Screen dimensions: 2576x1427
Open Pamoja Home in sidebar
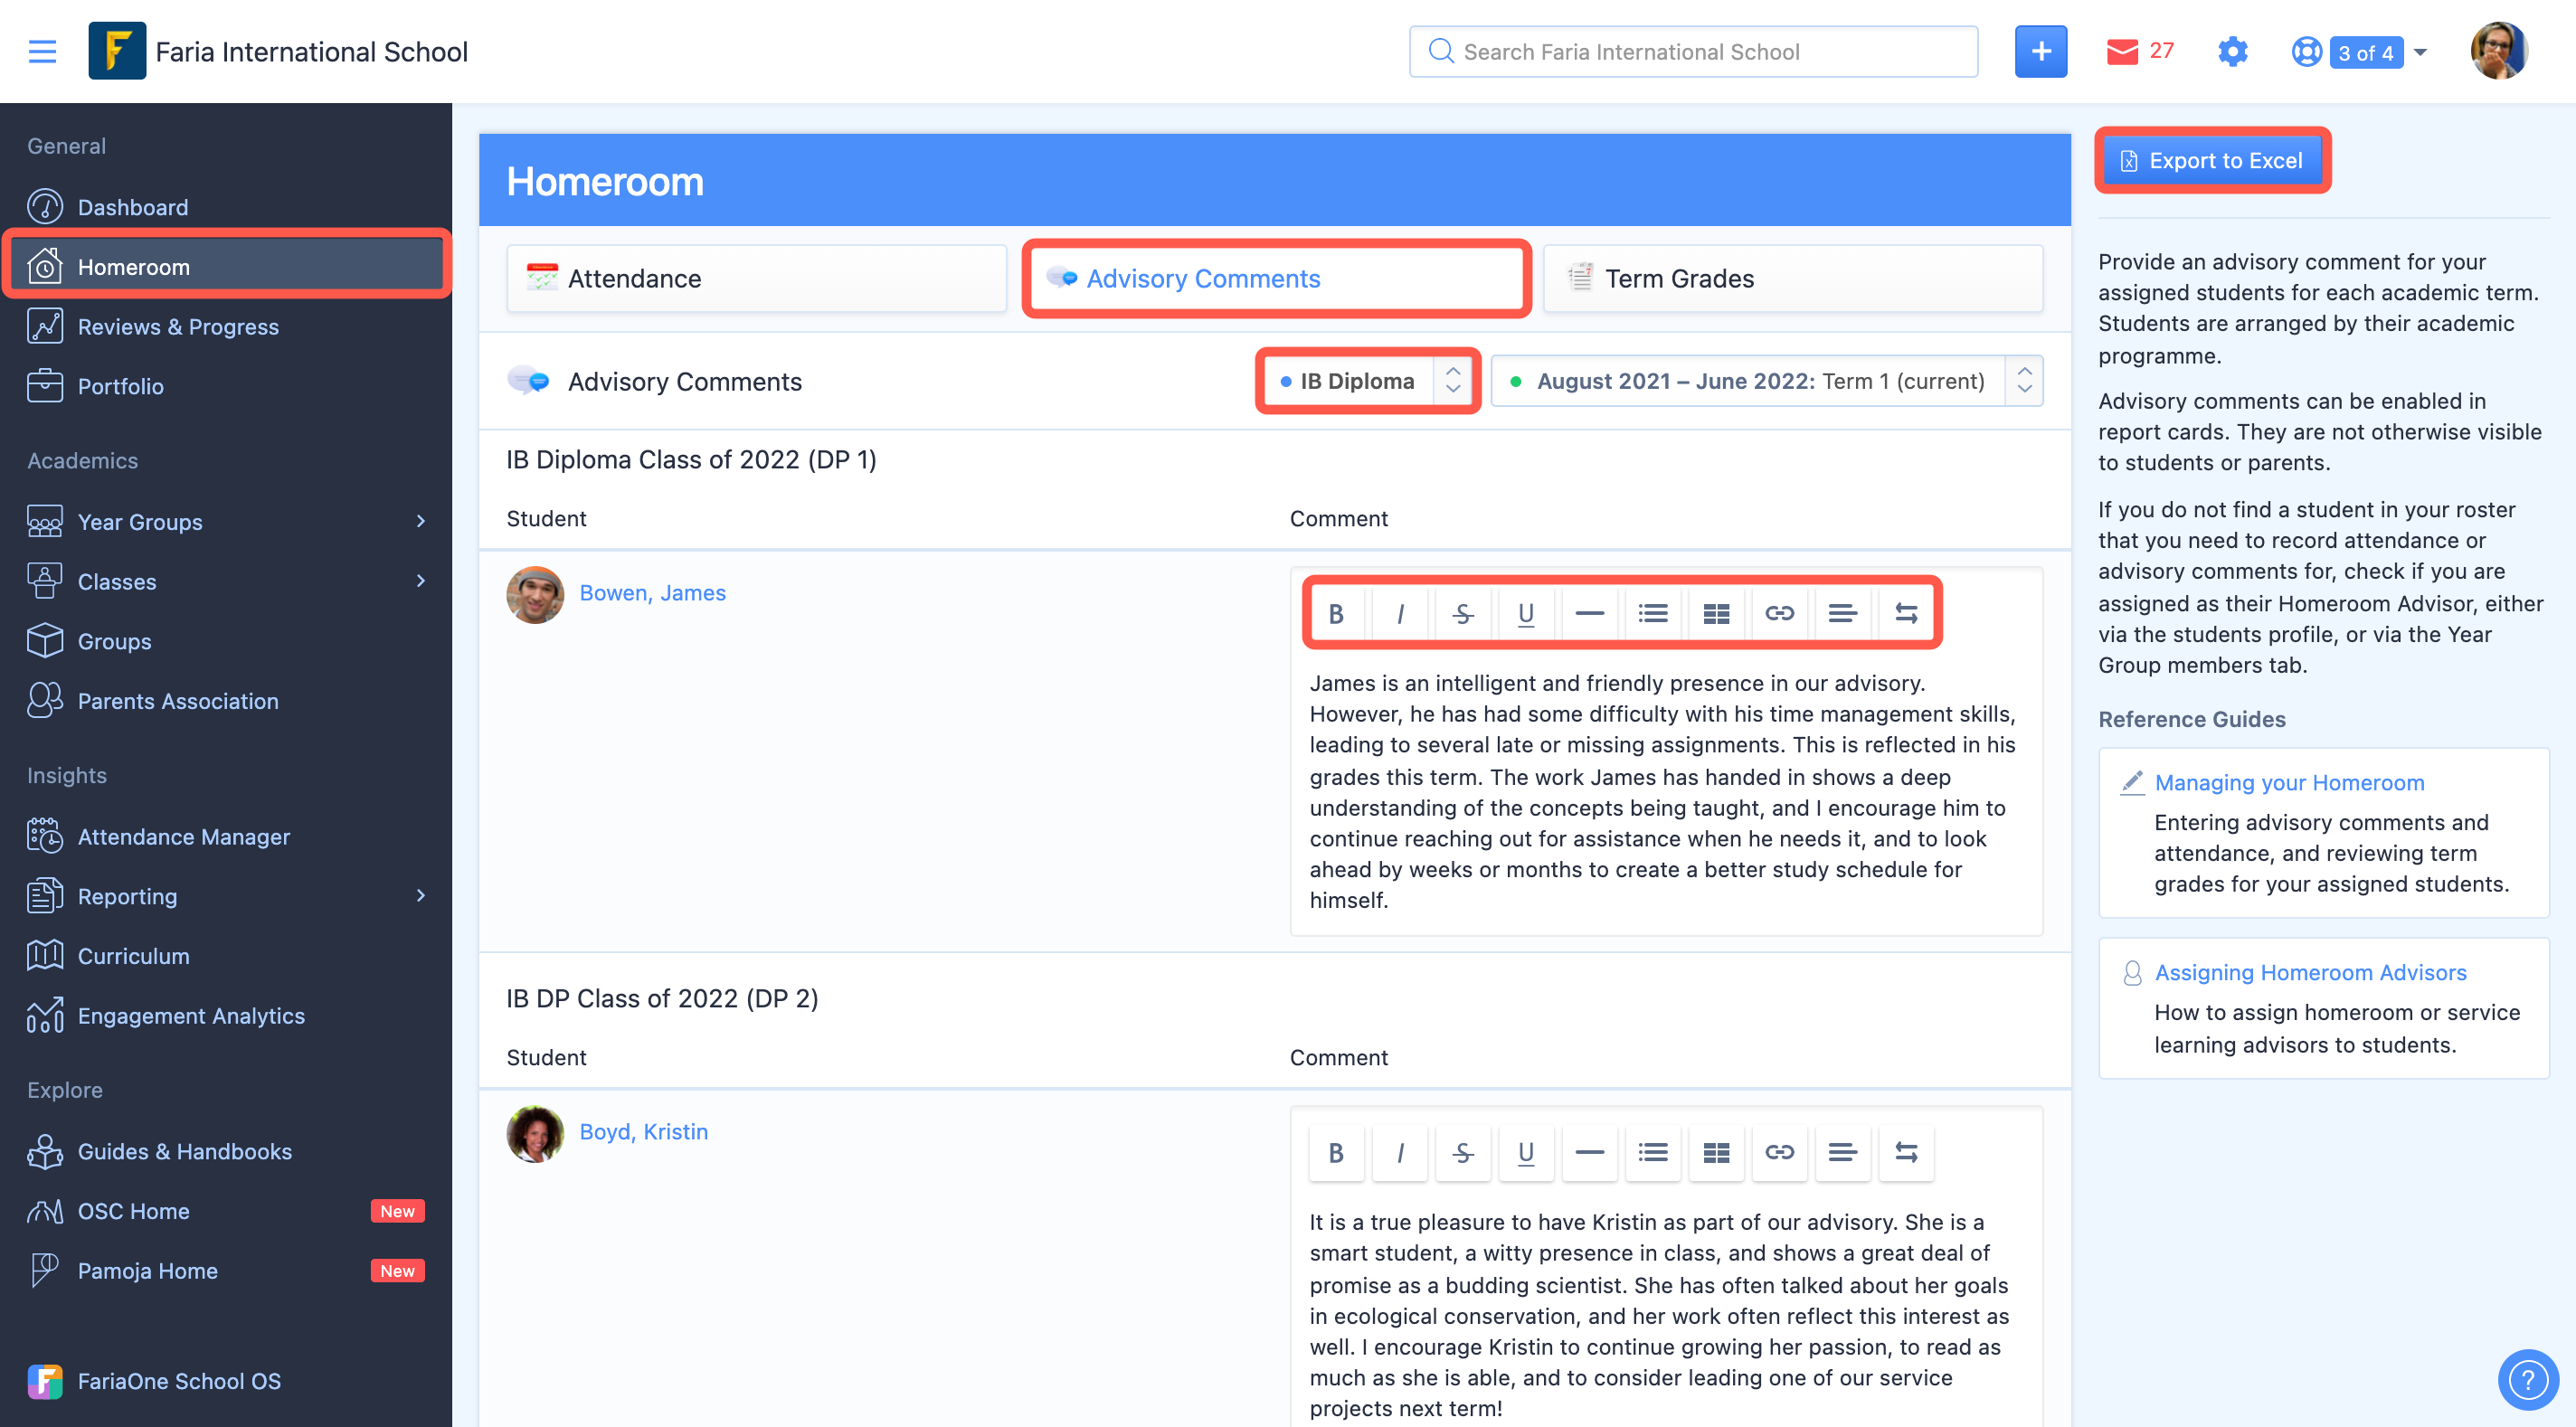point(226,1271)
